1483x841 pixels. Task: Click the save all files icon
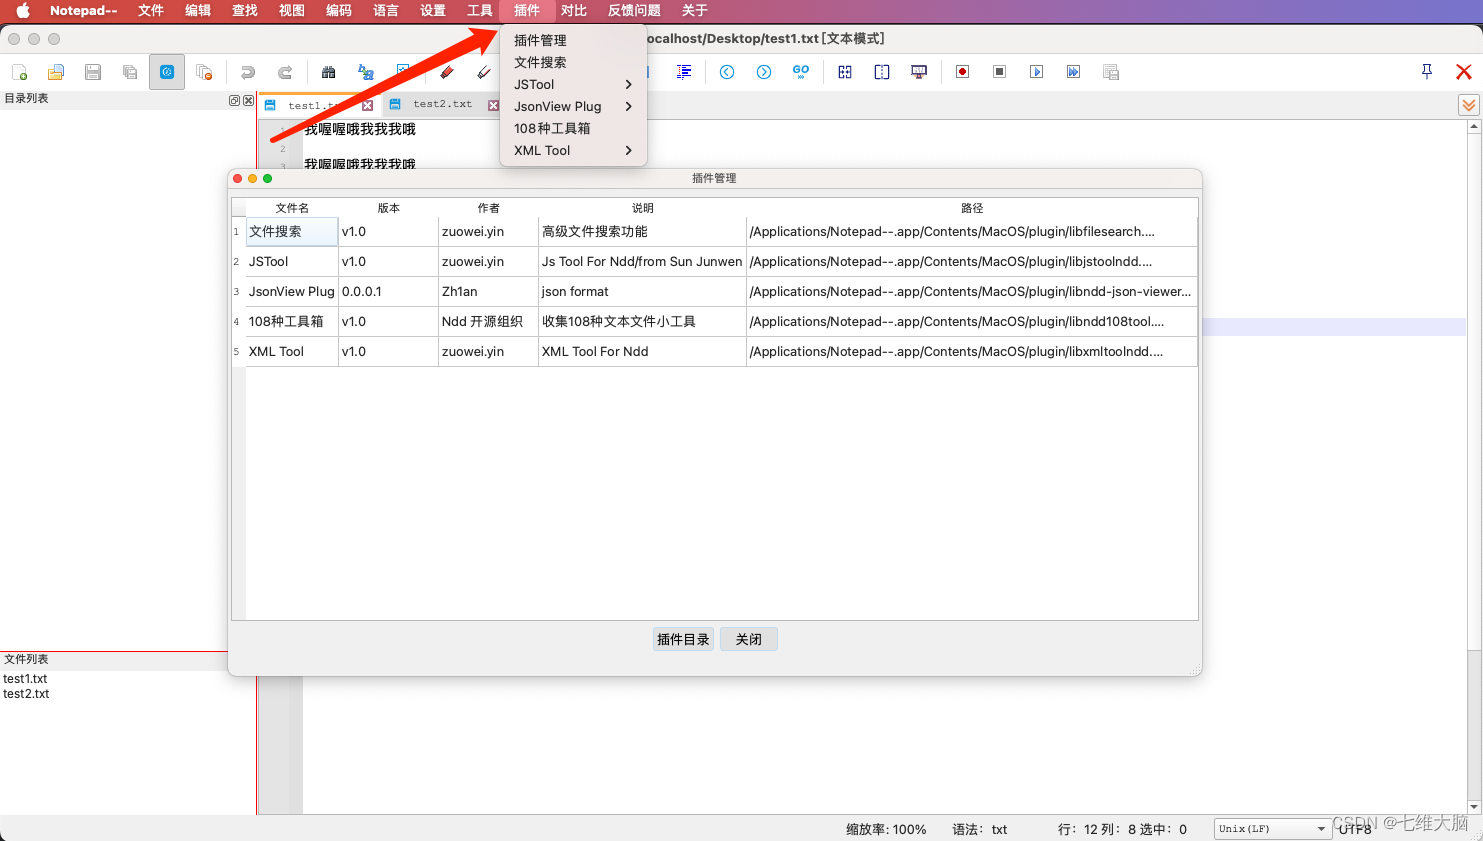coord(130,72)
